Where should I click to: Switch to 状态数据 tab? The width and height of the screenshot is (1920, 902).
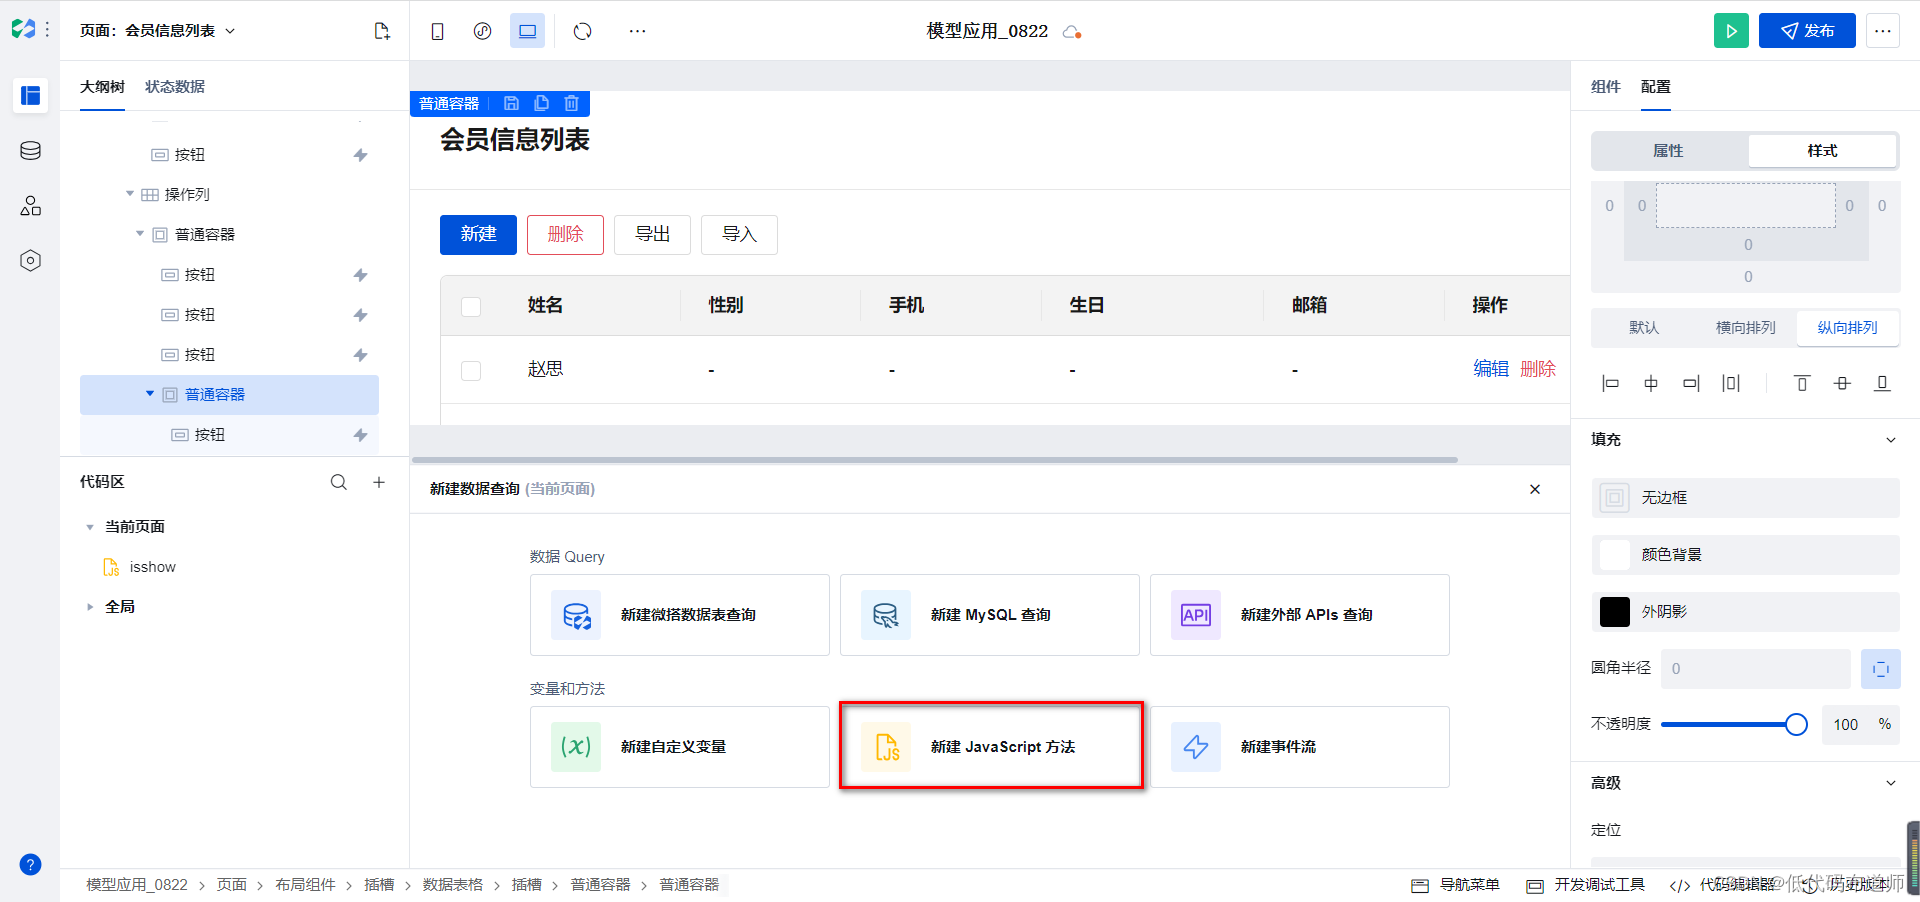pyautogui.click(x=175, y=87)
